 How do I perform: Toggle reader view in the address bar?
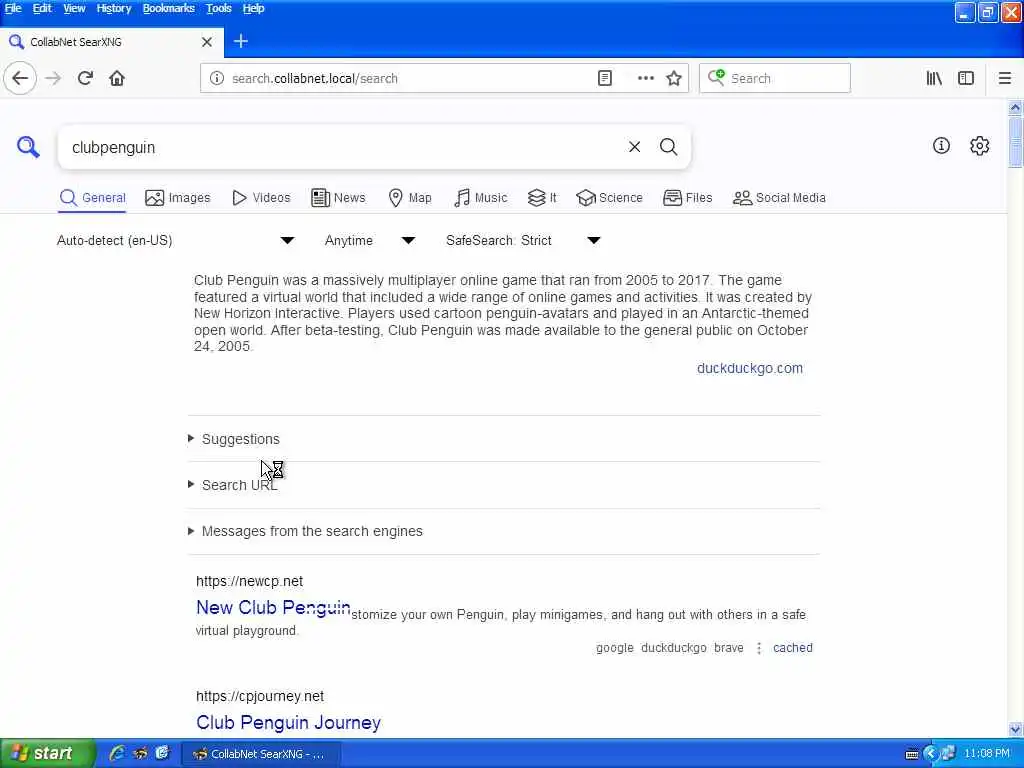coord(605,78)
